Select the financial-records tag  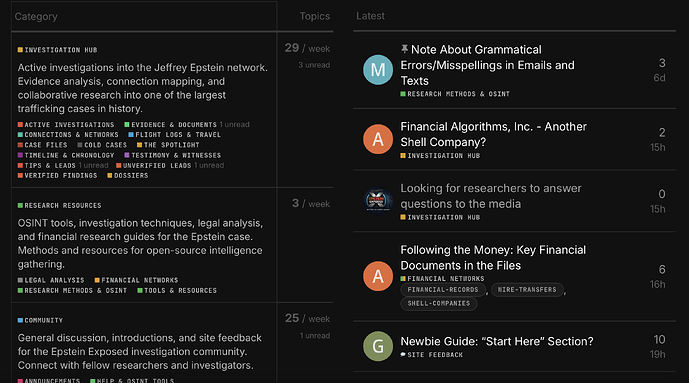tap(443, 290)
